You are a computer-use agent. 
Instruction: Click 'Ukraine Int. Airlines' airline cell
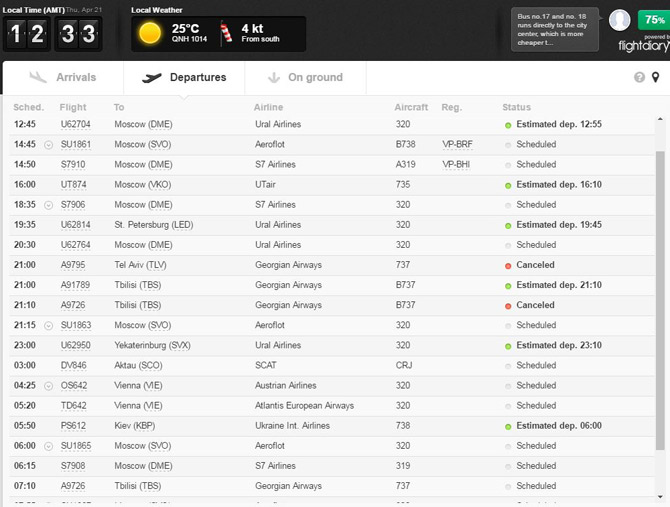point(292,425)
